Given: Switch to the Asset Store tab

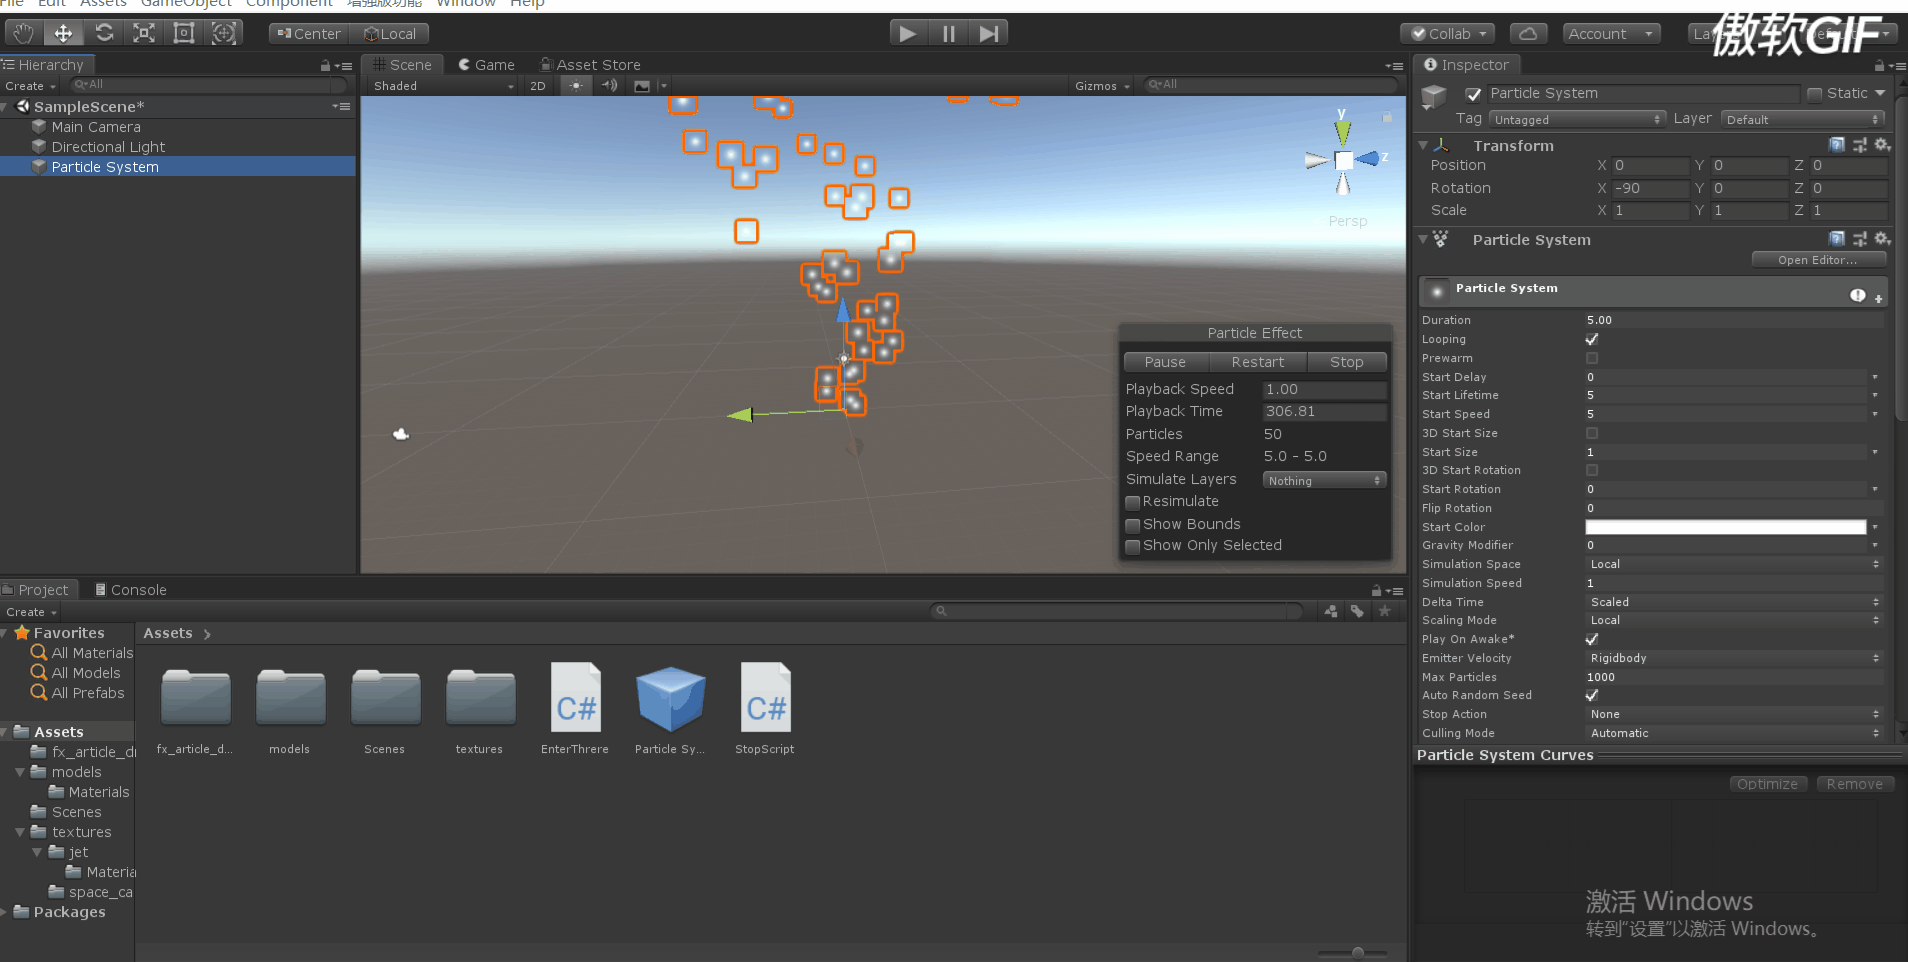Looking at the screenshot, I should click(x=590, y=65).
